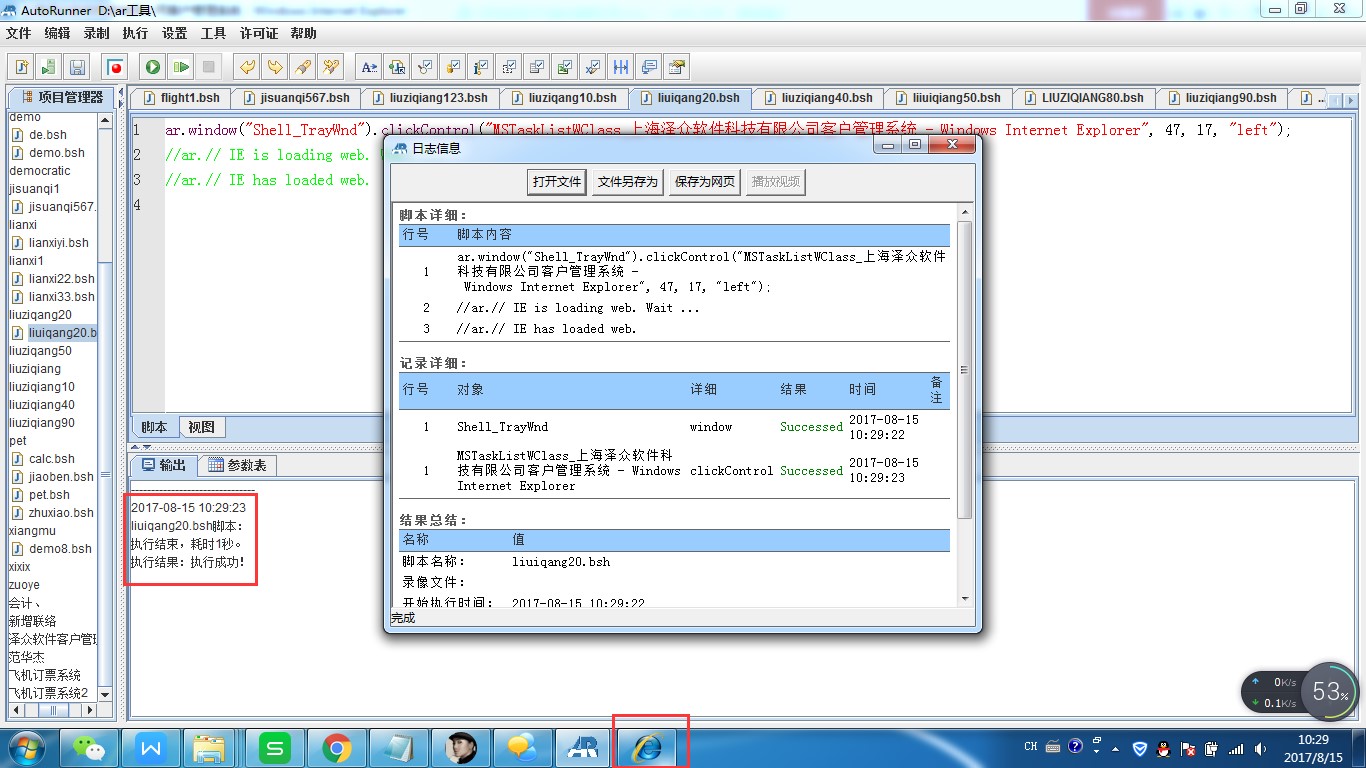Click the Save floppy disk toolbar icon

[x=77, y=67]
